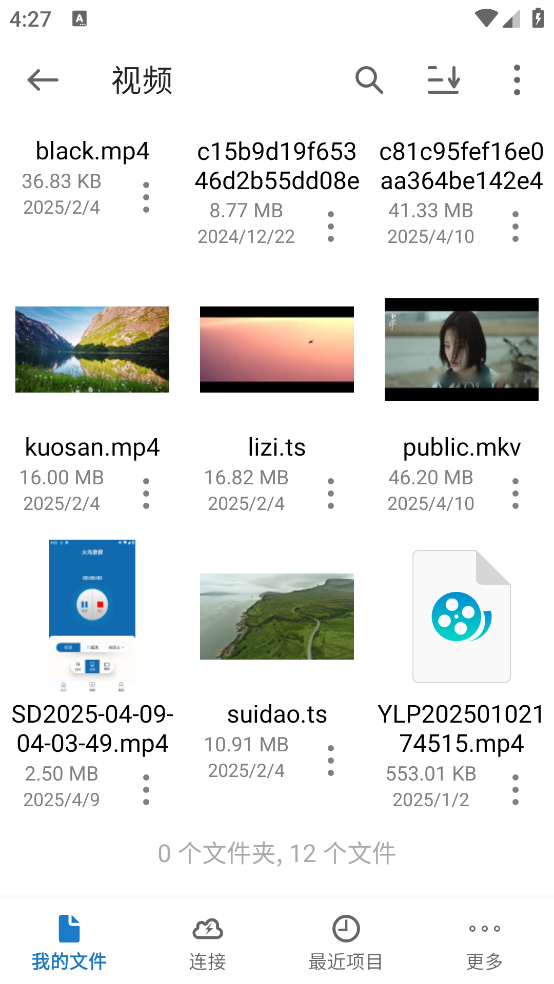This screenshot has height=984, width=554.
Task: Go back with the left arrow icon
Action: coord(43,80)
